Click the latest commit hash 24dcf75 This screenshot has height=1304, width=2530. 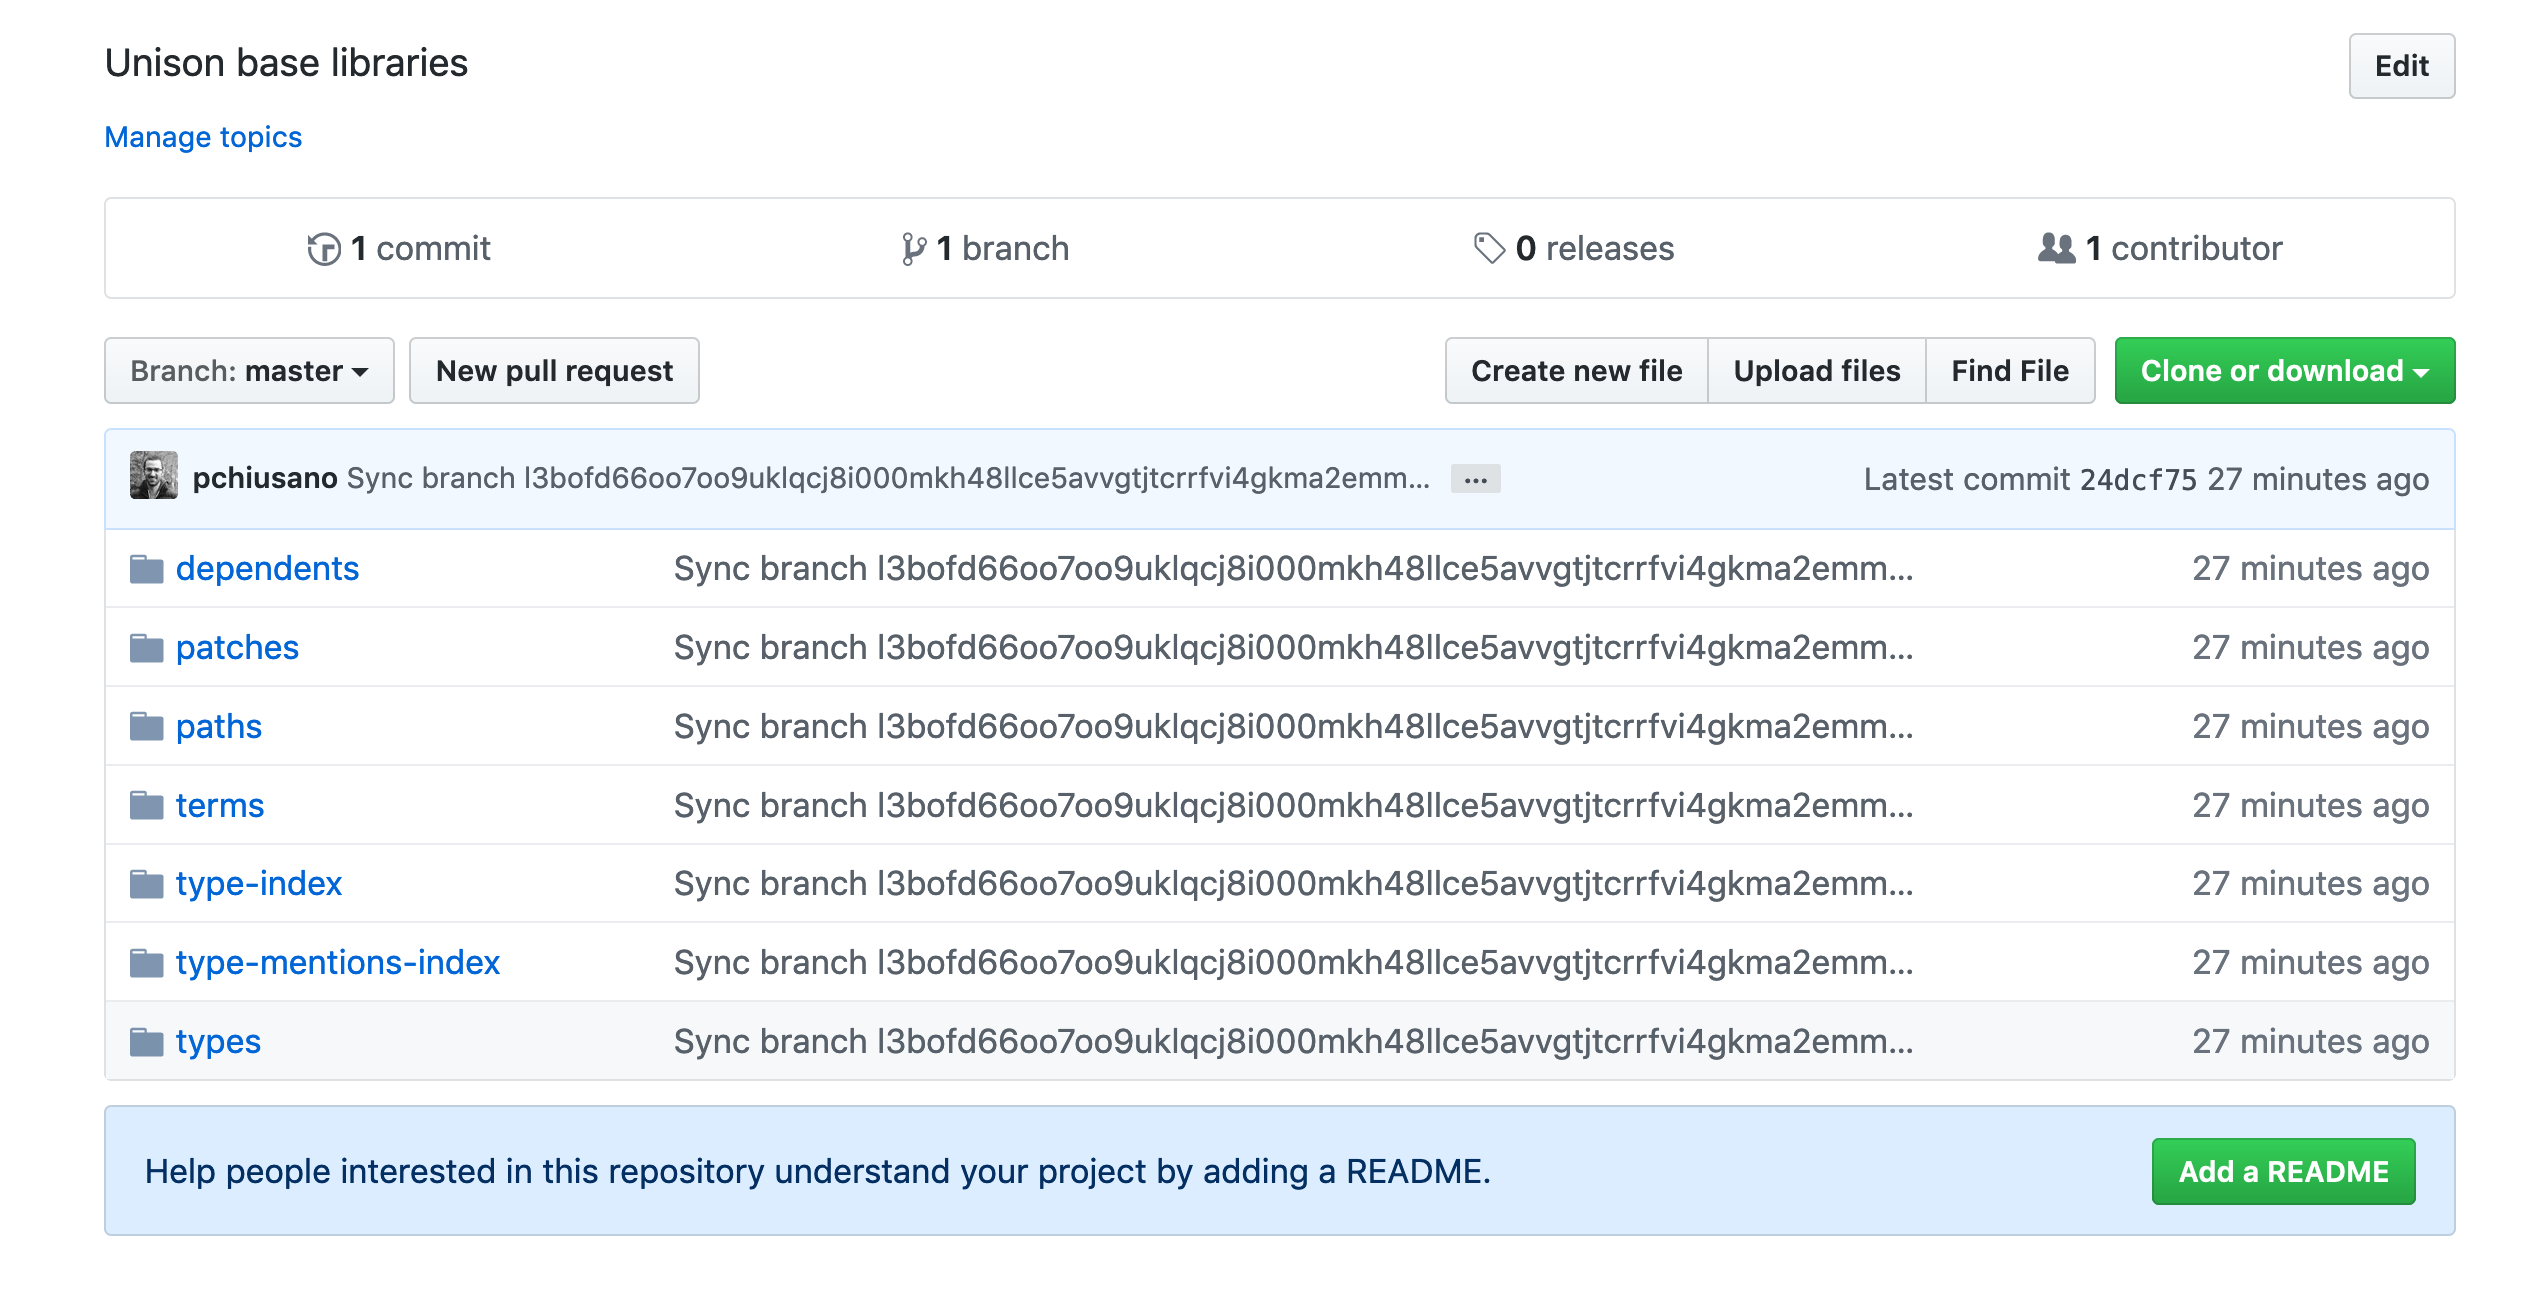coord(2138,479)
